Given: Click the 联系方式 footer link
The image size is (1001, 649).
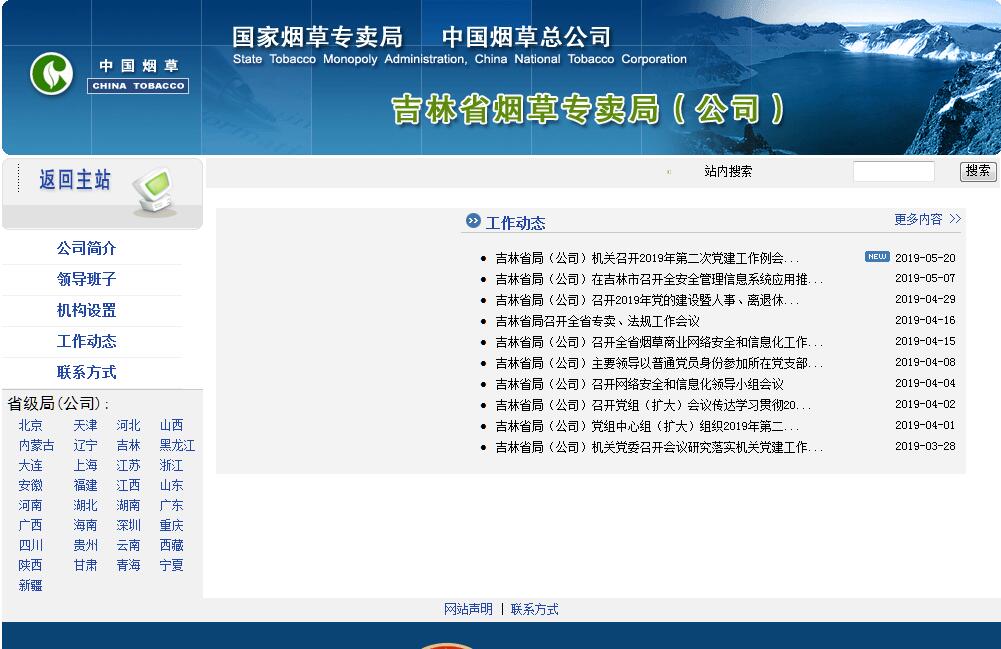Looking at the screenshot, I should [534, 609].
